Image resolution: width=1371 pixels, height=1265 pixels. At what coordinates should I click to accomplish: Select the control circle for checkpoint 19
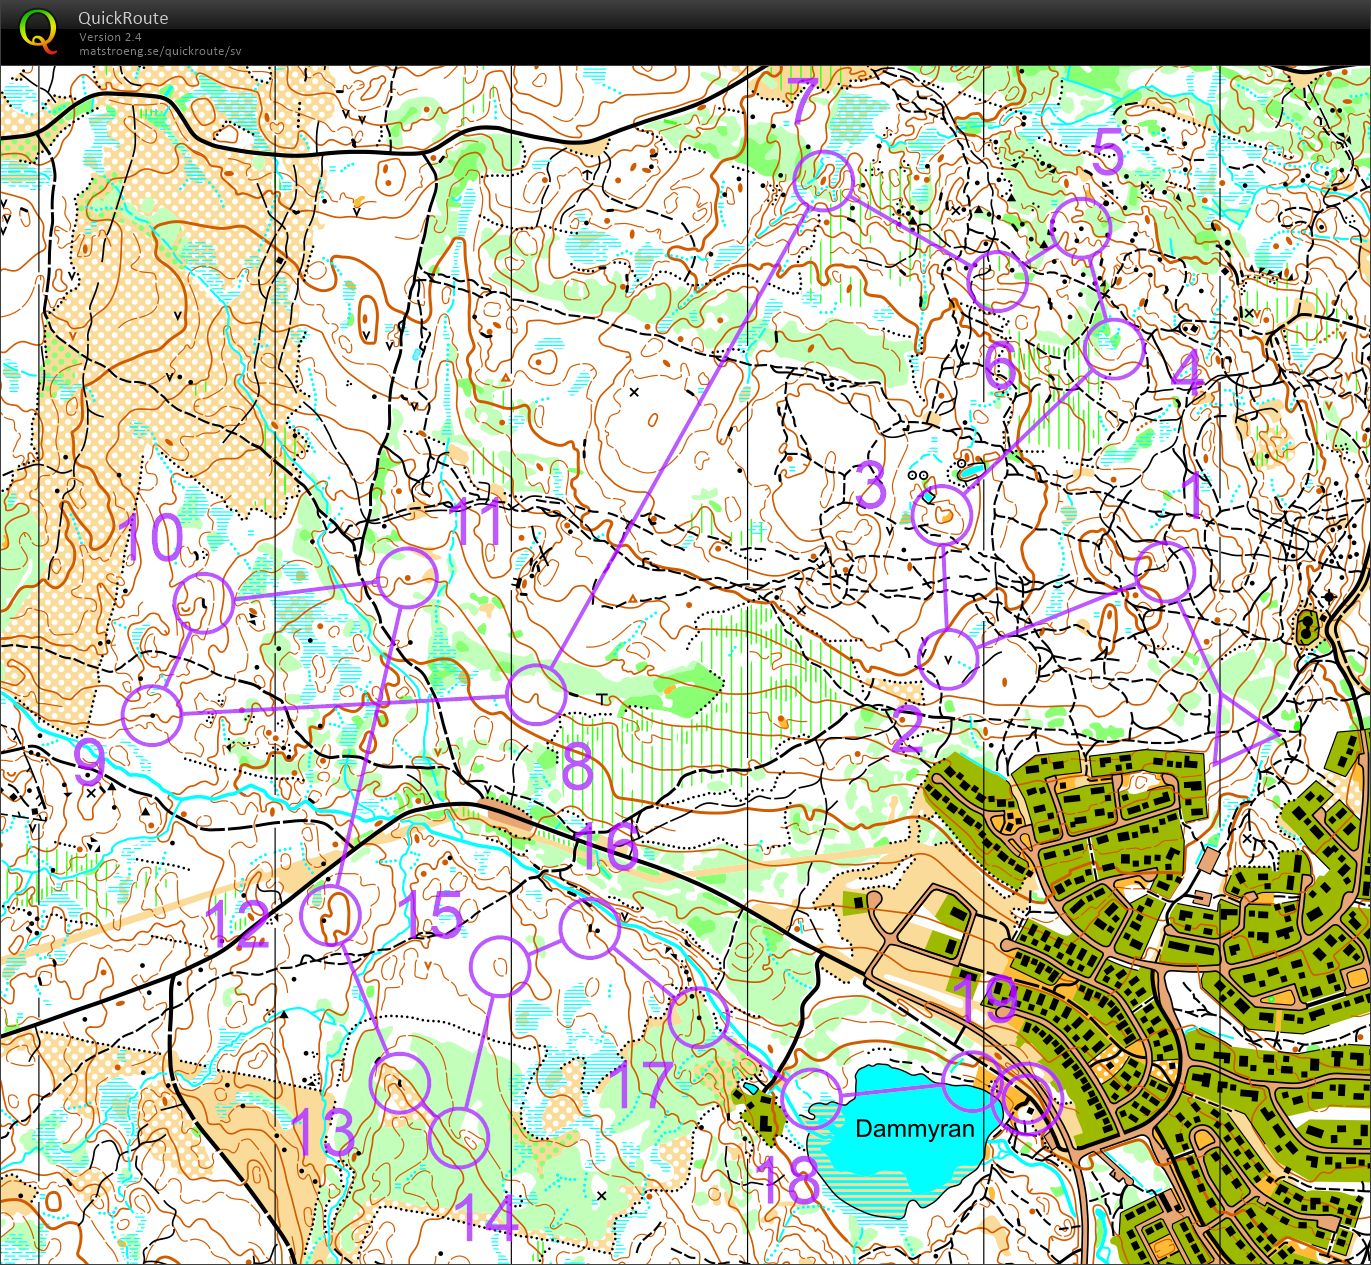point(973,1081)
